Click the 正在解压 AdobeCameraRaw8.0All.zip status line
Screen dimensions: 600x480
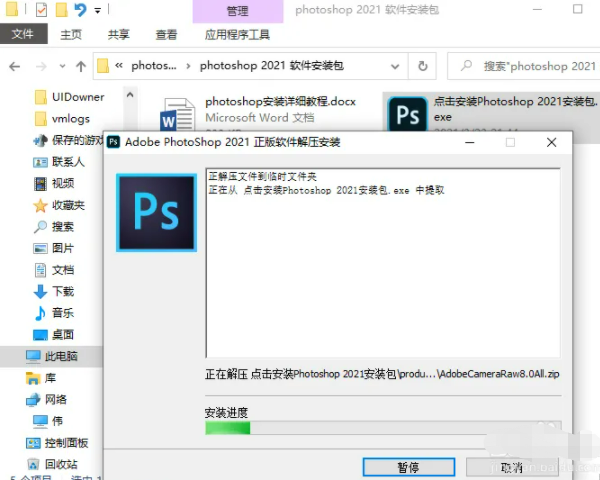coord(382,374)
